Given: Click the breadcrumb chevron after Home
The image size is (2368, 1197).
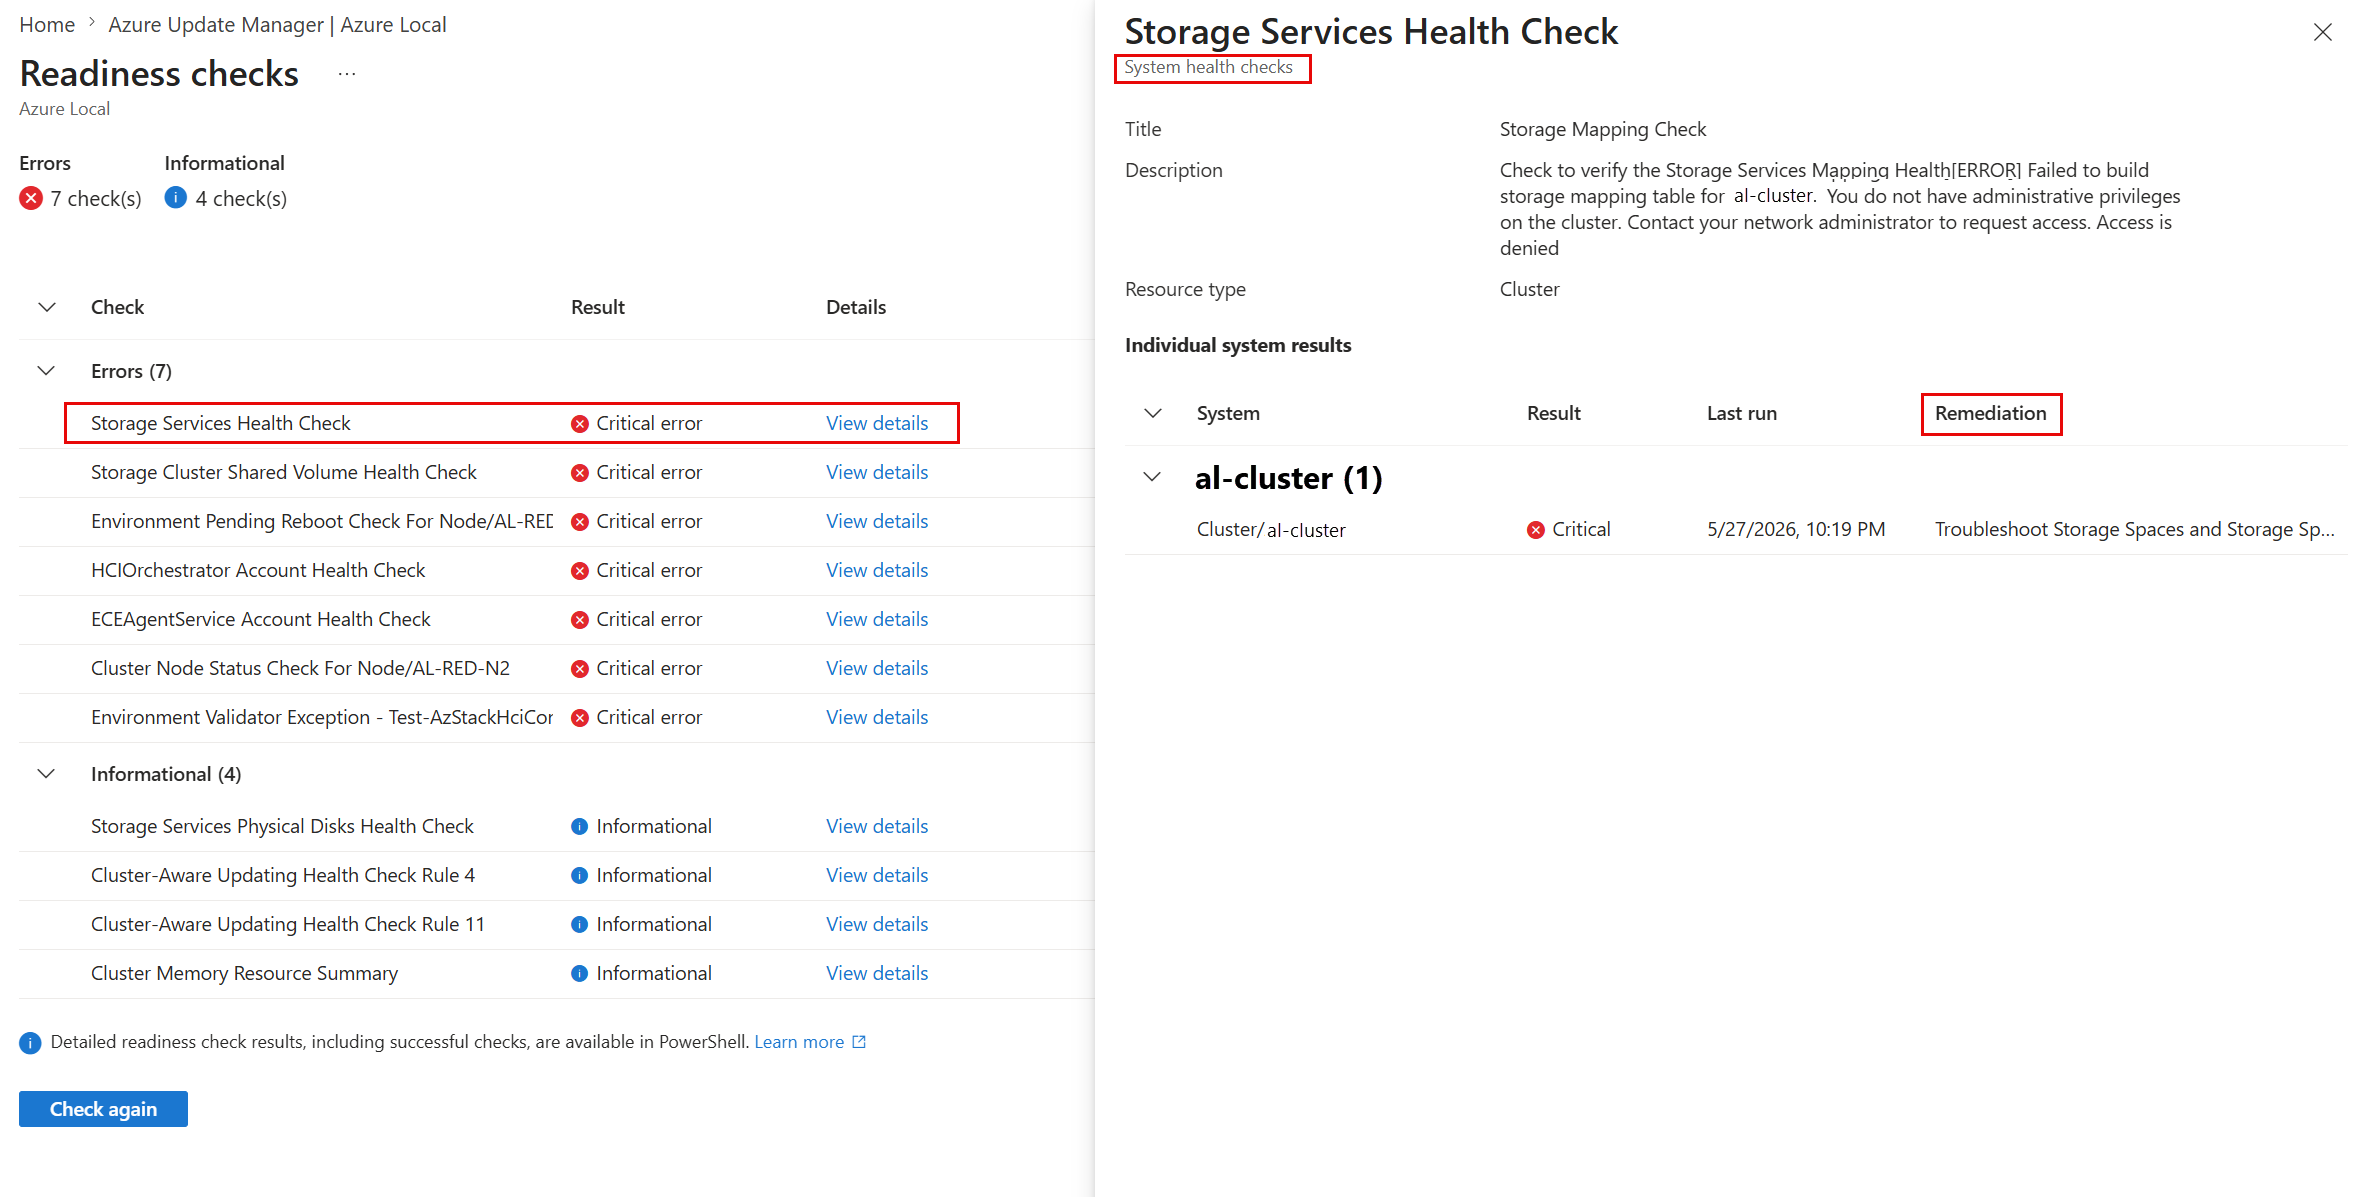Looking at the screenshot, I should pos(91,23).
